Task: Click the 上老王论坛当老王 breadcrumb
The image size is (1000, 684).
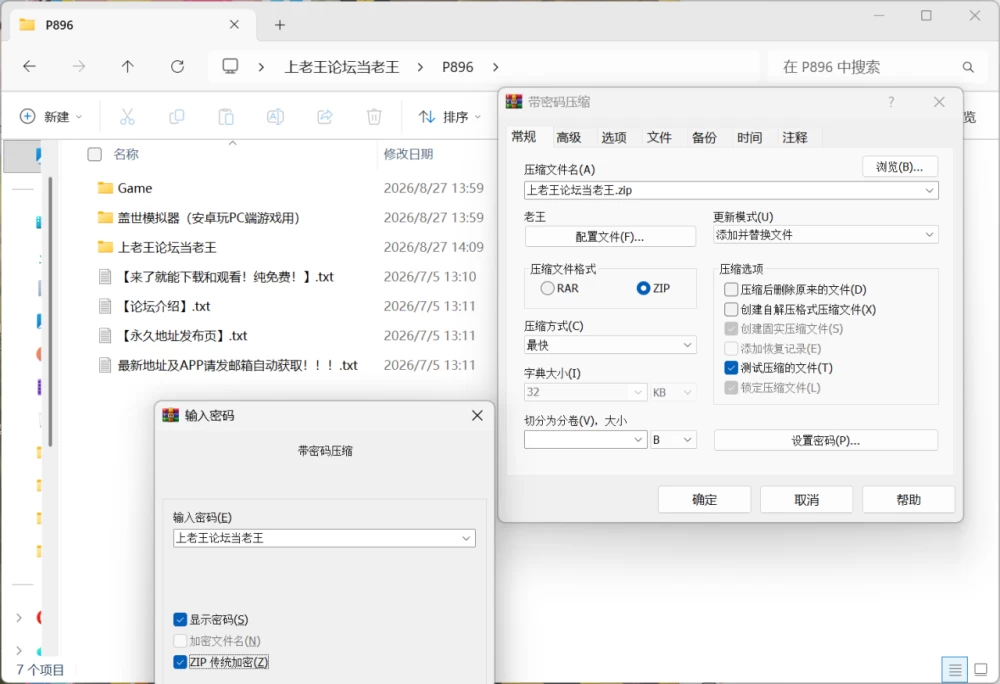Action: click(342, 67)
